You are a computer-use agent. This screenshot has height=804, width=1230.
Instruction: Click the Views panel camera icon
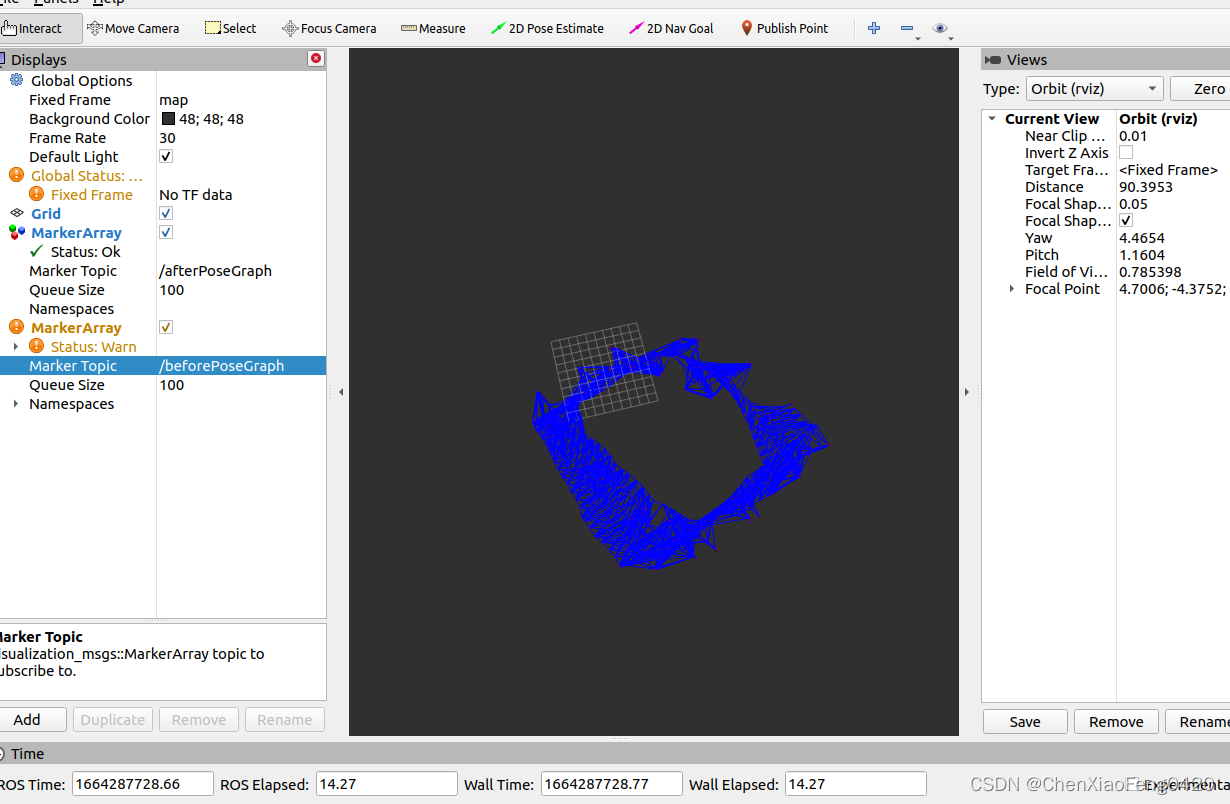[993, 60]
